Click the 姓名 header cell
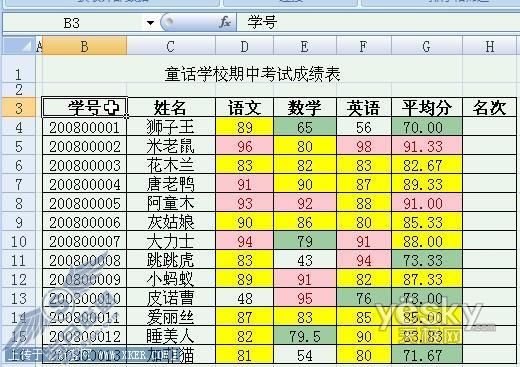 pos(171,107)
